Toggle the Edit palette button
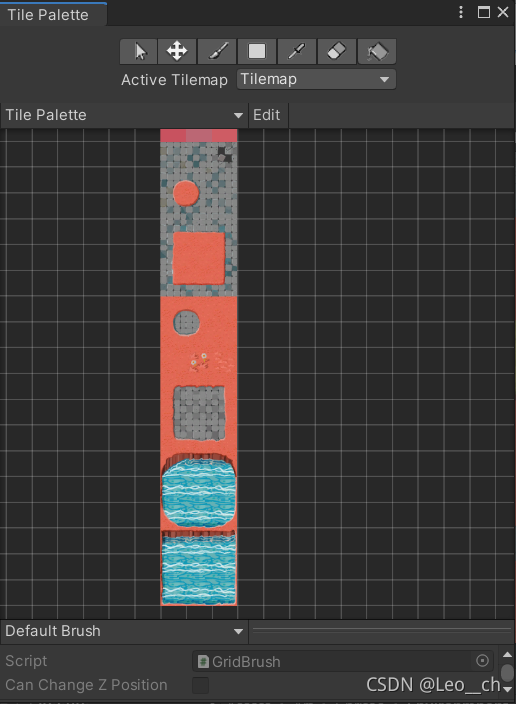The width and height of the screenshot is (516, 704). (x=267, y=115)
